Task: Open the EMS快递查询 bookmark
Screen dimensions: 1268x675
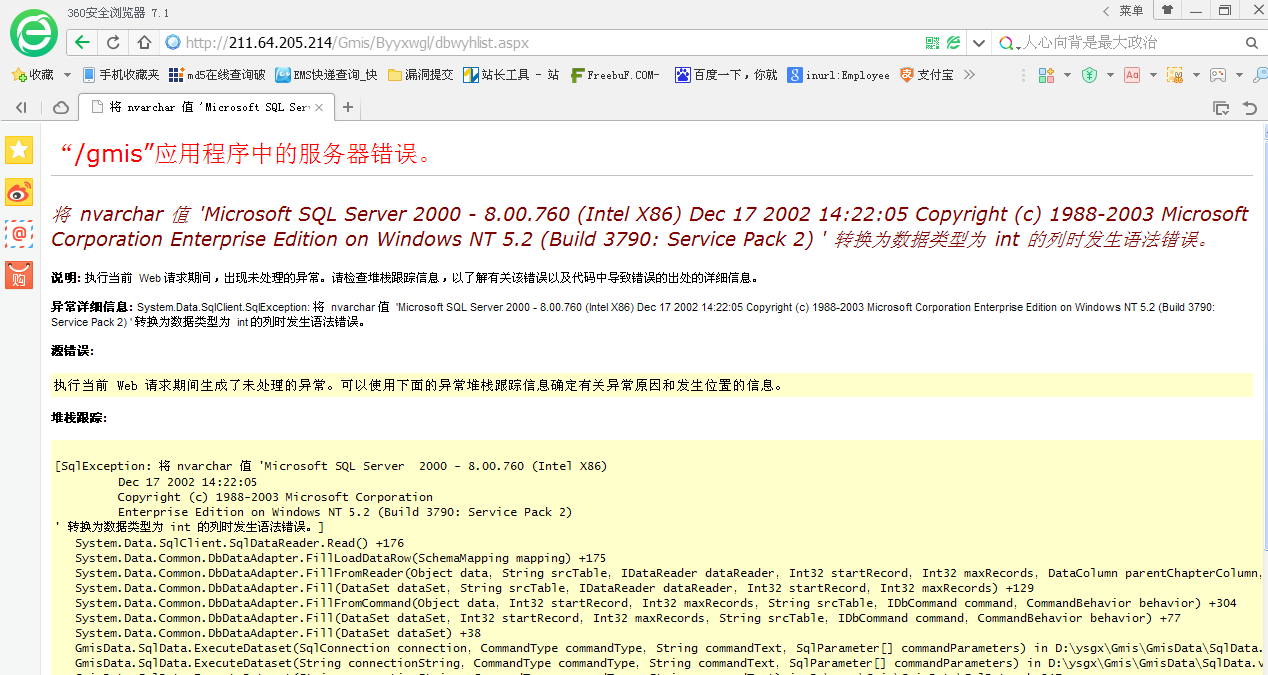Action: tap(326, 75)
